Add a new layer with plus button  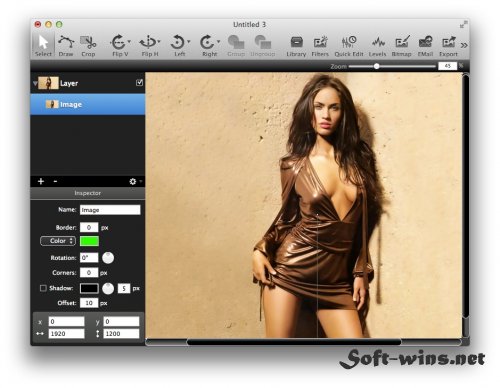pyautogui.click(x=41, y=181)
